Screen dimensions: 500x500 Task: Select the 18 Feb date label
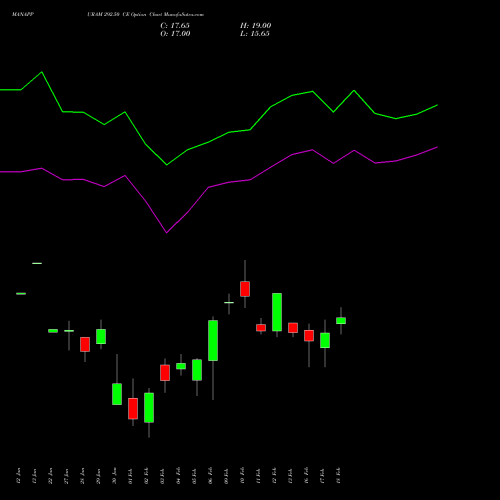338,476
